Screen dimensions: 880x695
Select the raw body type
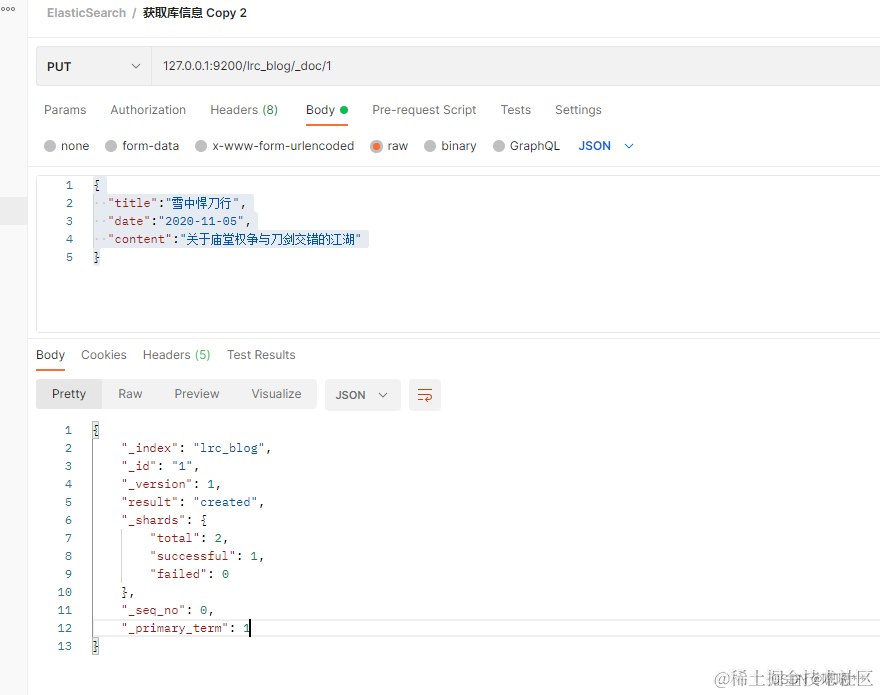pos(389,146)
